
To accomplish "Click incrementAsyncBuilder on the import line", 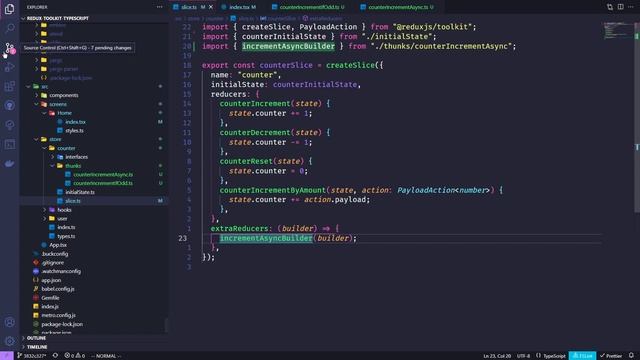I will (x=288, y=46).
